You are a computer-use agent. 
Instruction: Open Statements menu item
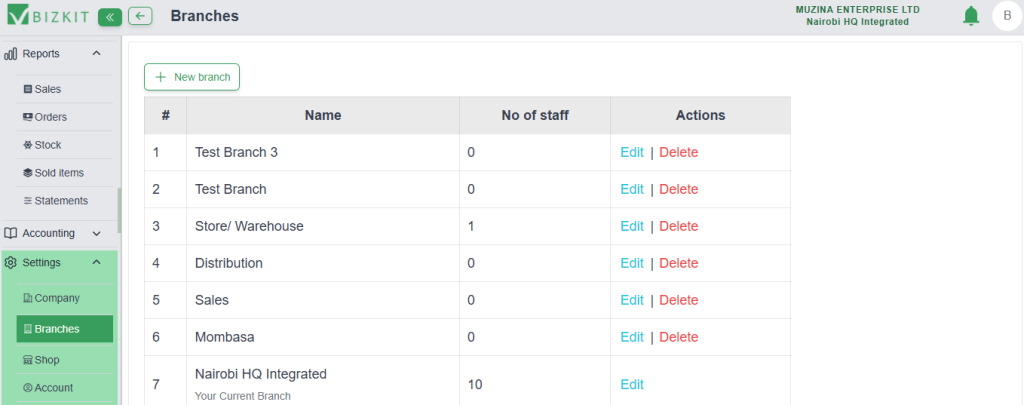click(x=65, y=201)
